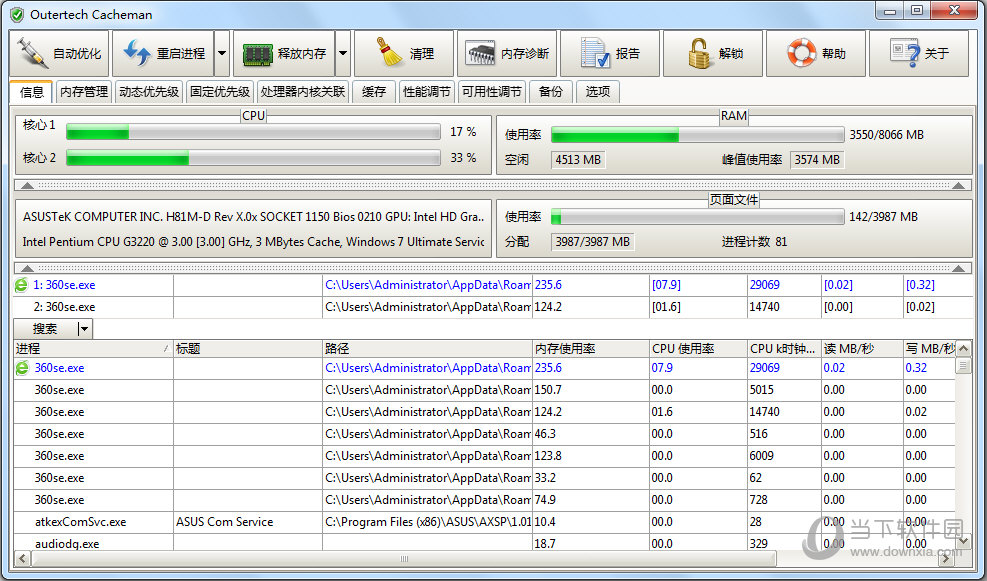The image size is (987, 581).
Task: Switch to the 内存管理 tab
Action: (x=84, y=92)
